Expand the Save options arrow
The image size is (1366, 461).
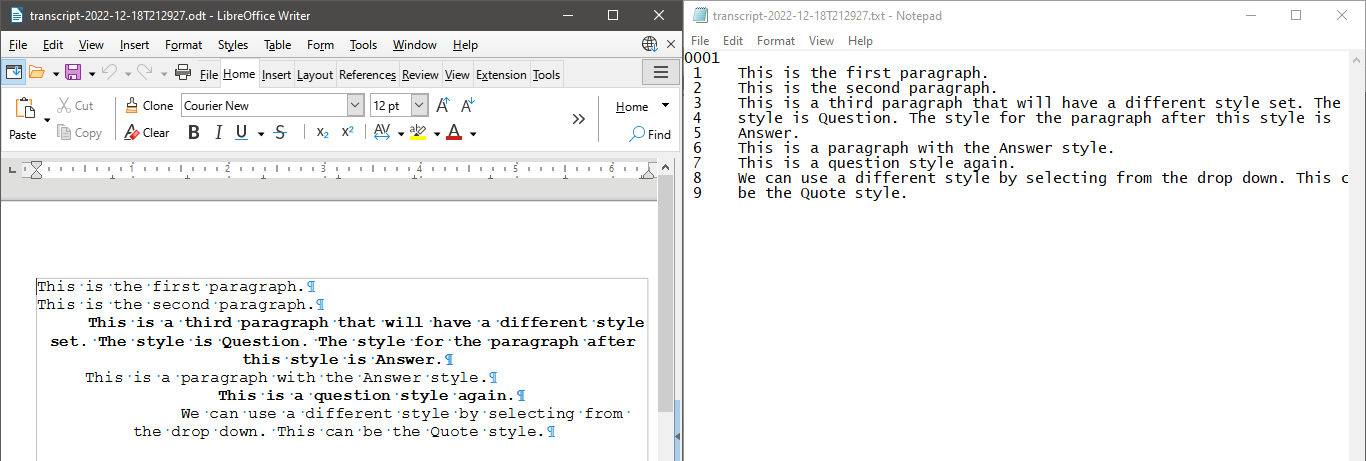pos(90,73)
